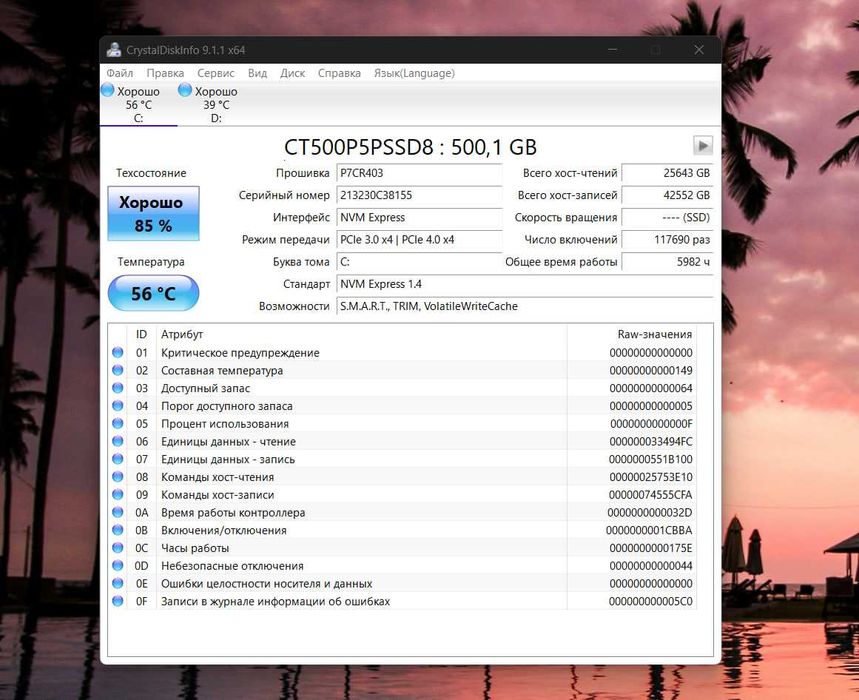Click the Интерфейс field NVM Express

419,217
